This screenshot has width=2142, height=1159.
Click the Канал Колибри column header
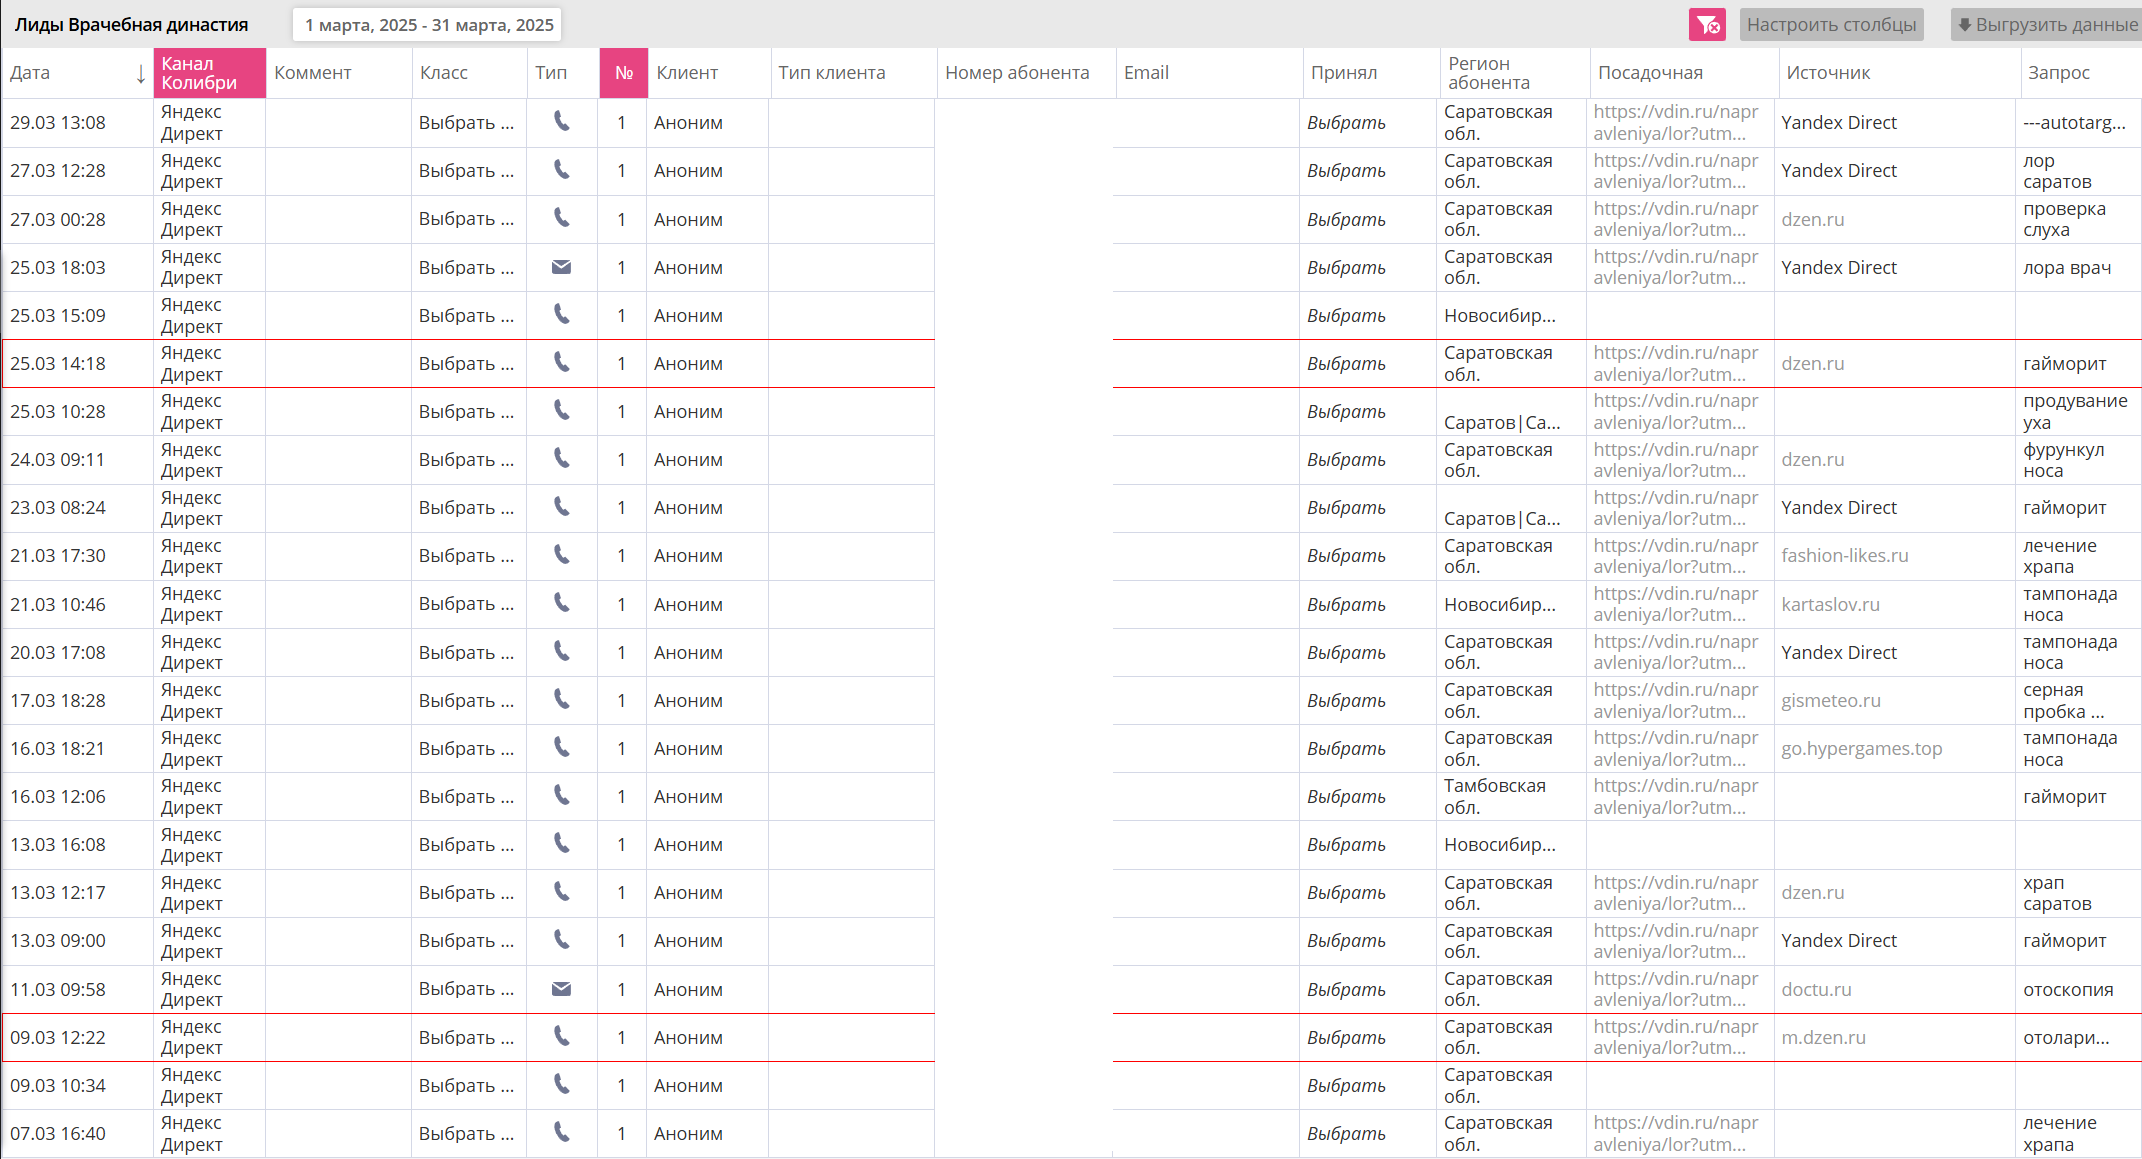pyautogui.click(x=210, y=73)
